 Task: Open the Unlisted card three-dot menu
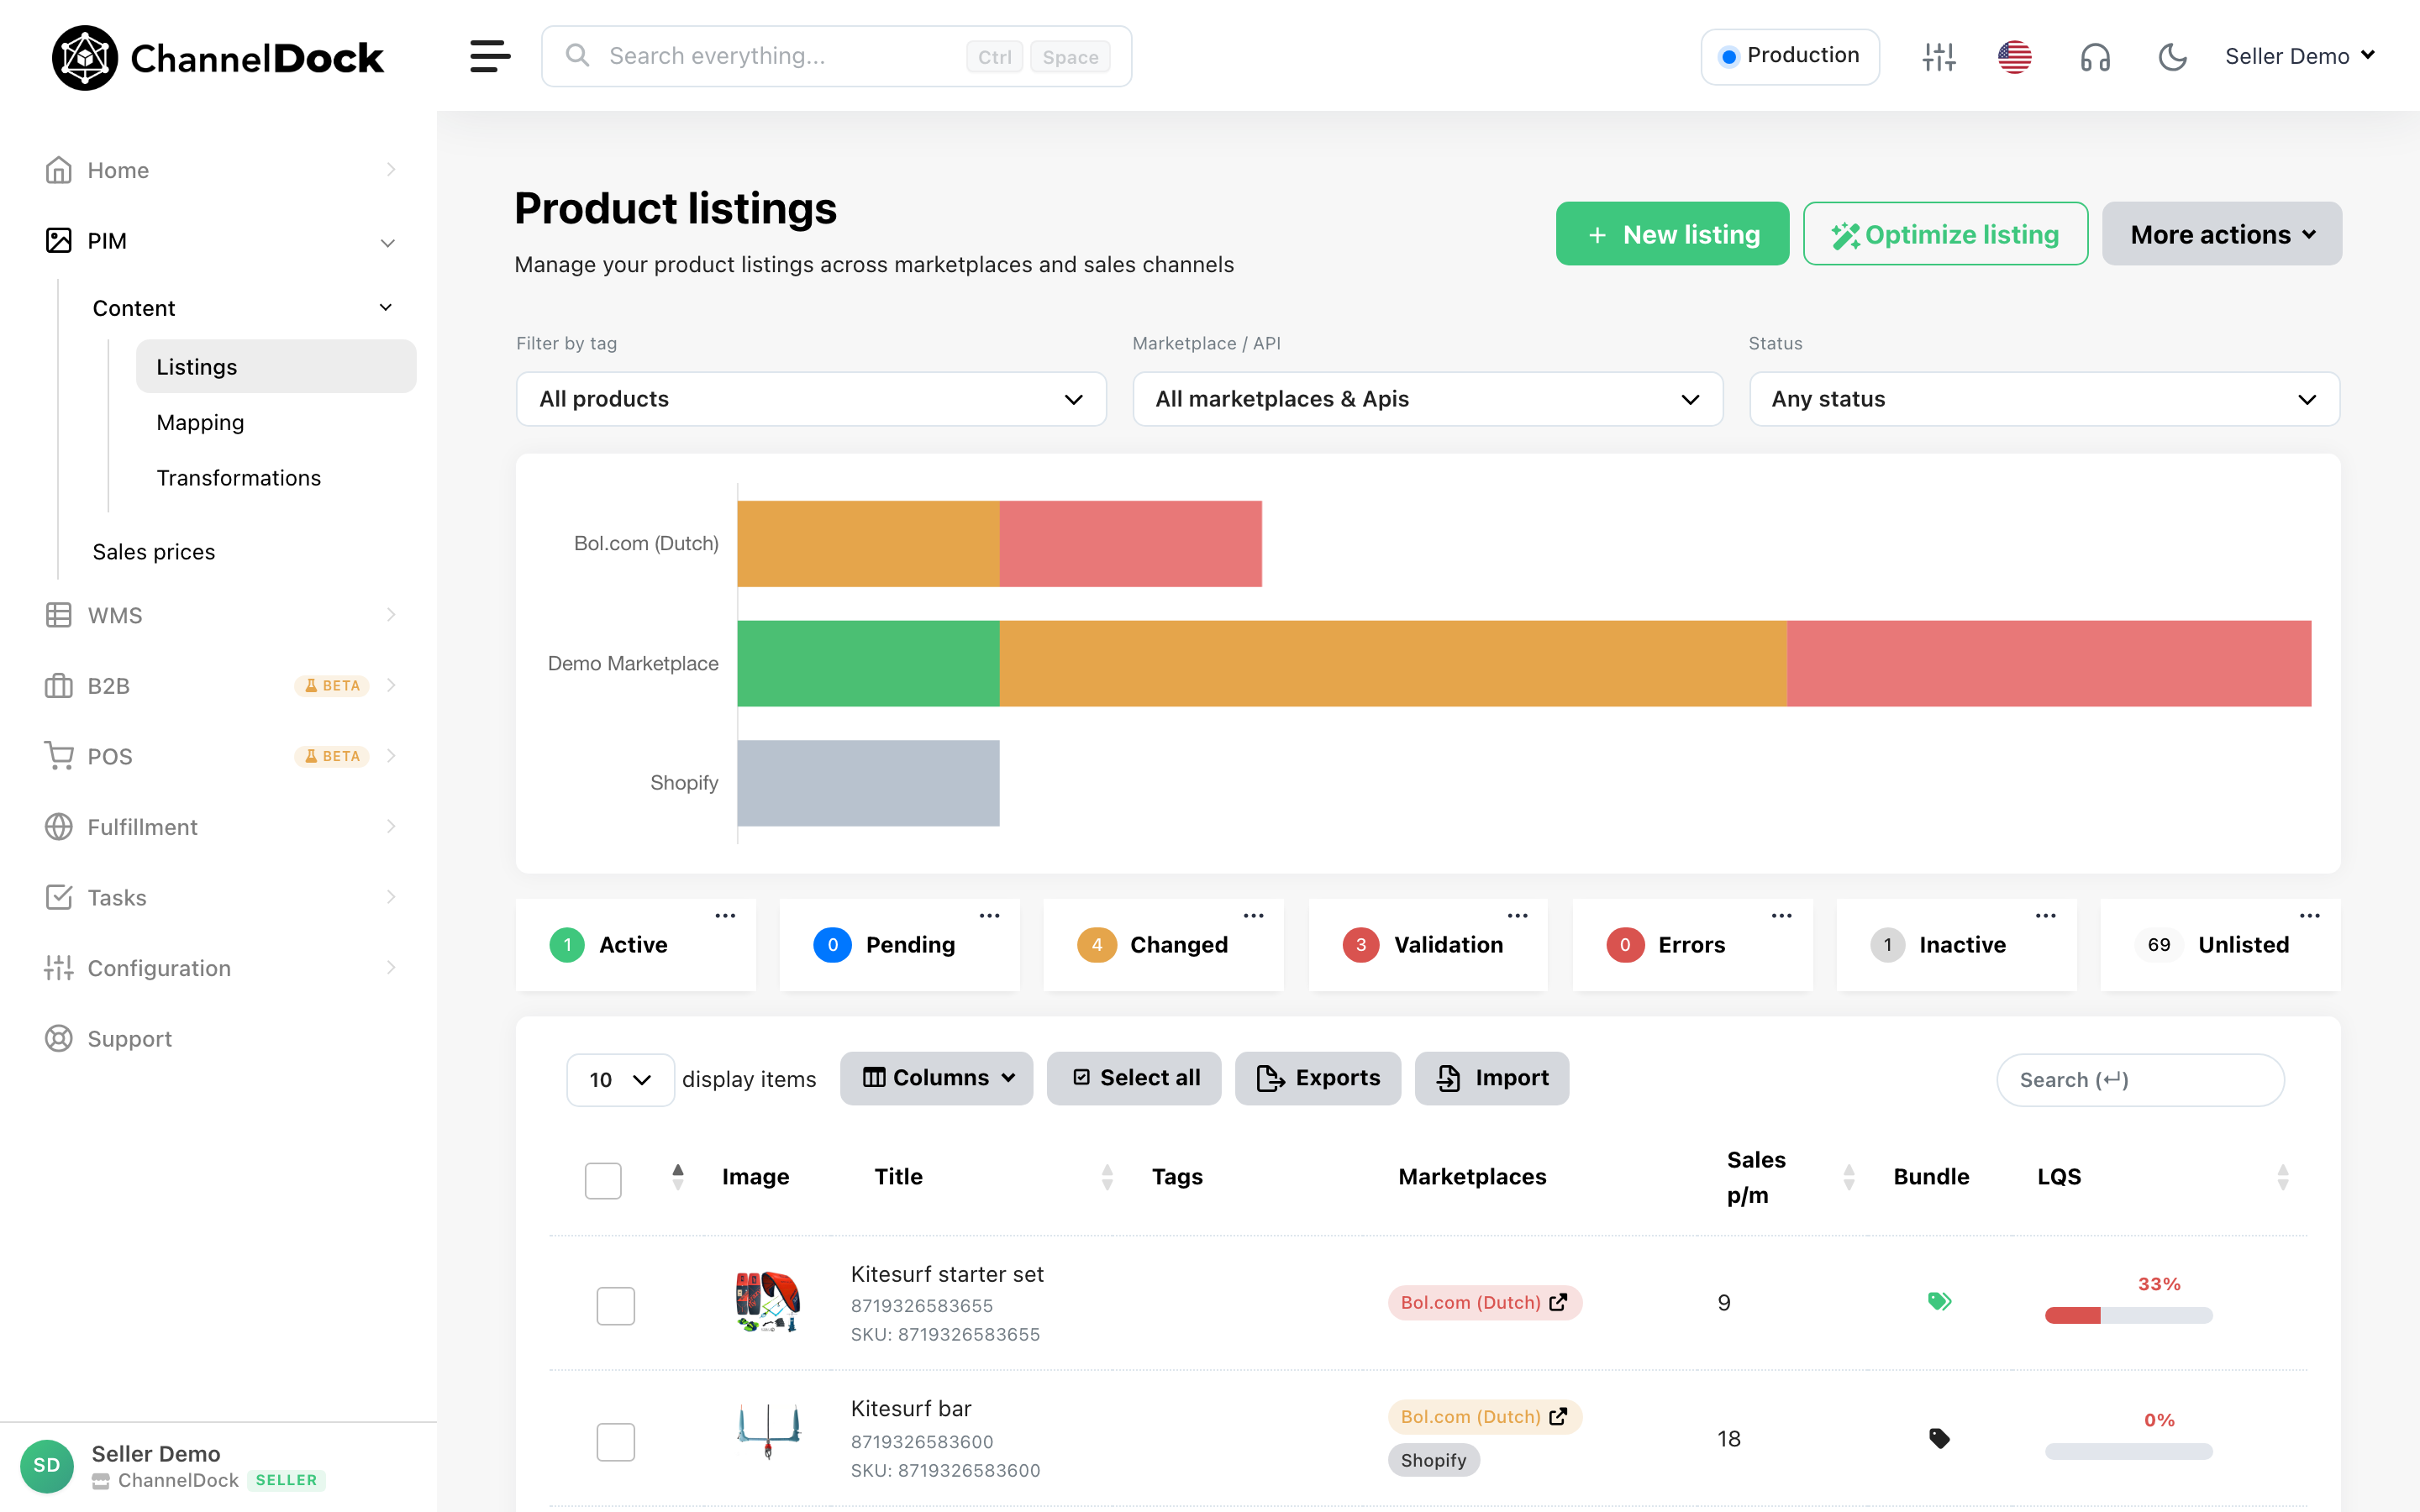coord(2309,915)
